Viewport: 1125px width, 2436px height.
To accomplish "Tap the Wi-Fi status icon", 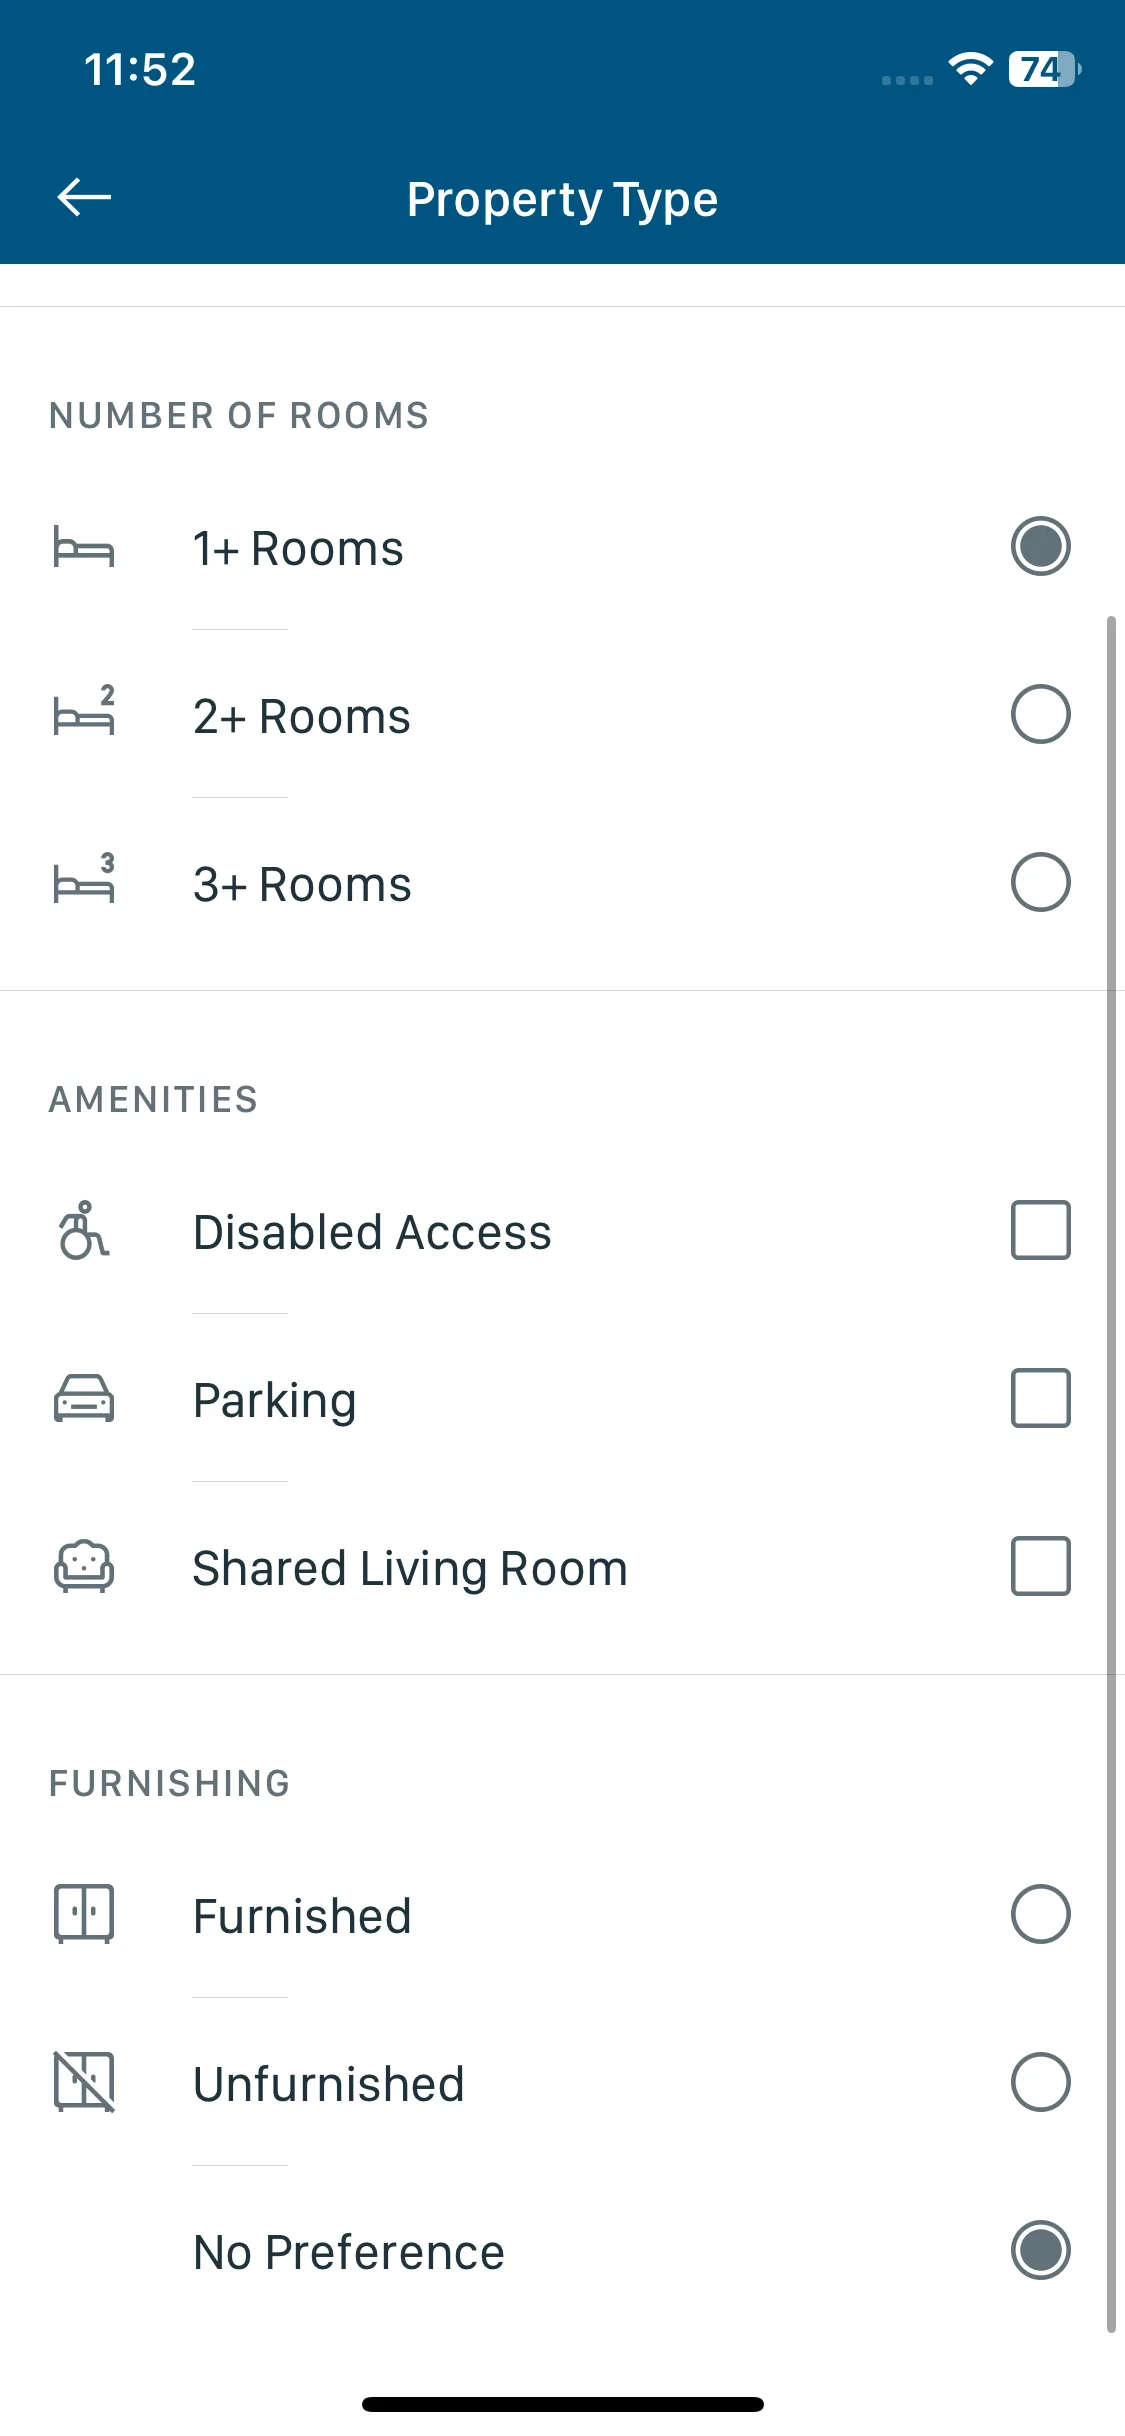I will 970,68.
